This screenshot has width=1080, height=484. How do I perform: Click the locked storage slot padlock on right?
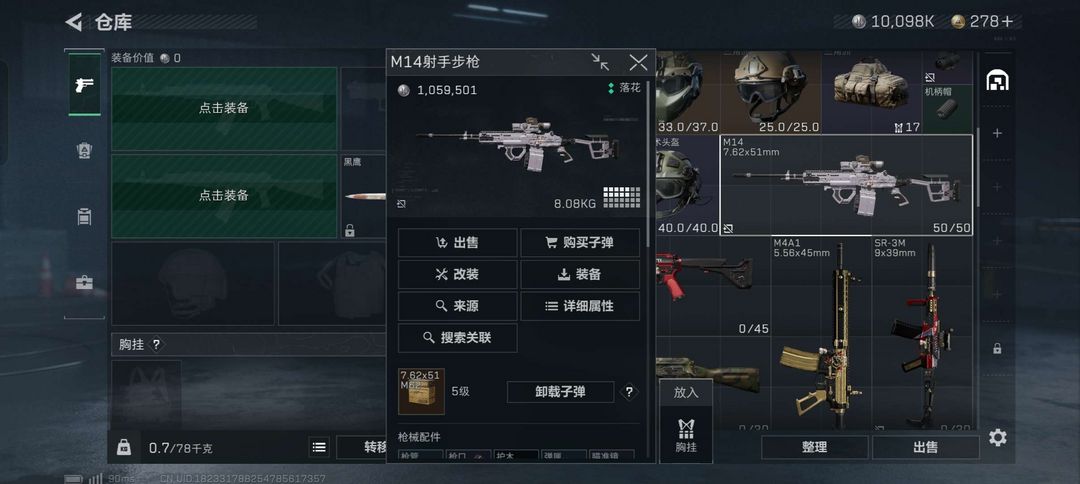coord(997,348)
